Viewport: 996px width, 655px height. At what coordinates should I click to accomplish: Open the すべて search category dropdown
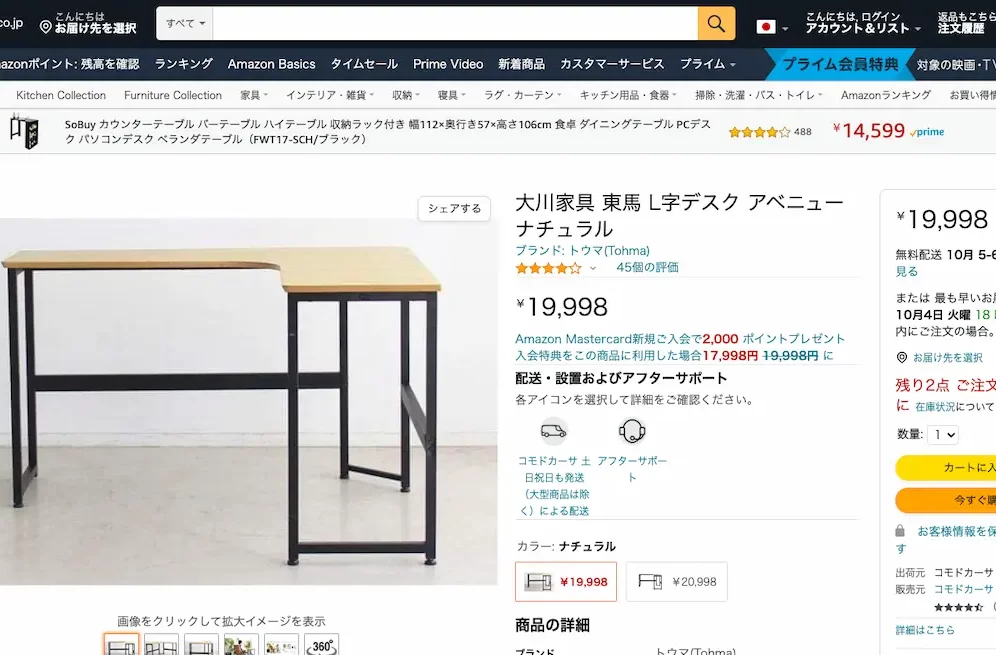click(185, 24)
